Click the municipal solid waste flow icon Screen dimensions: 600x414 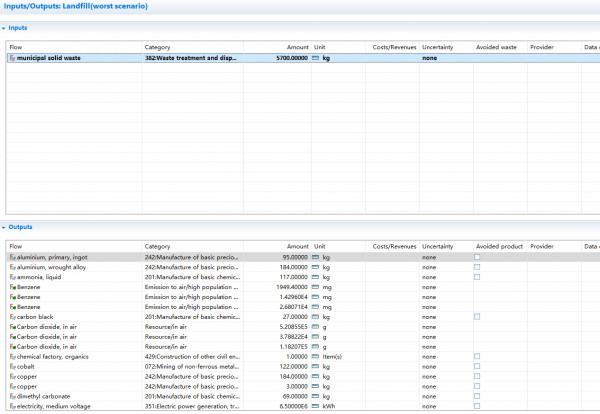[13, 58]
